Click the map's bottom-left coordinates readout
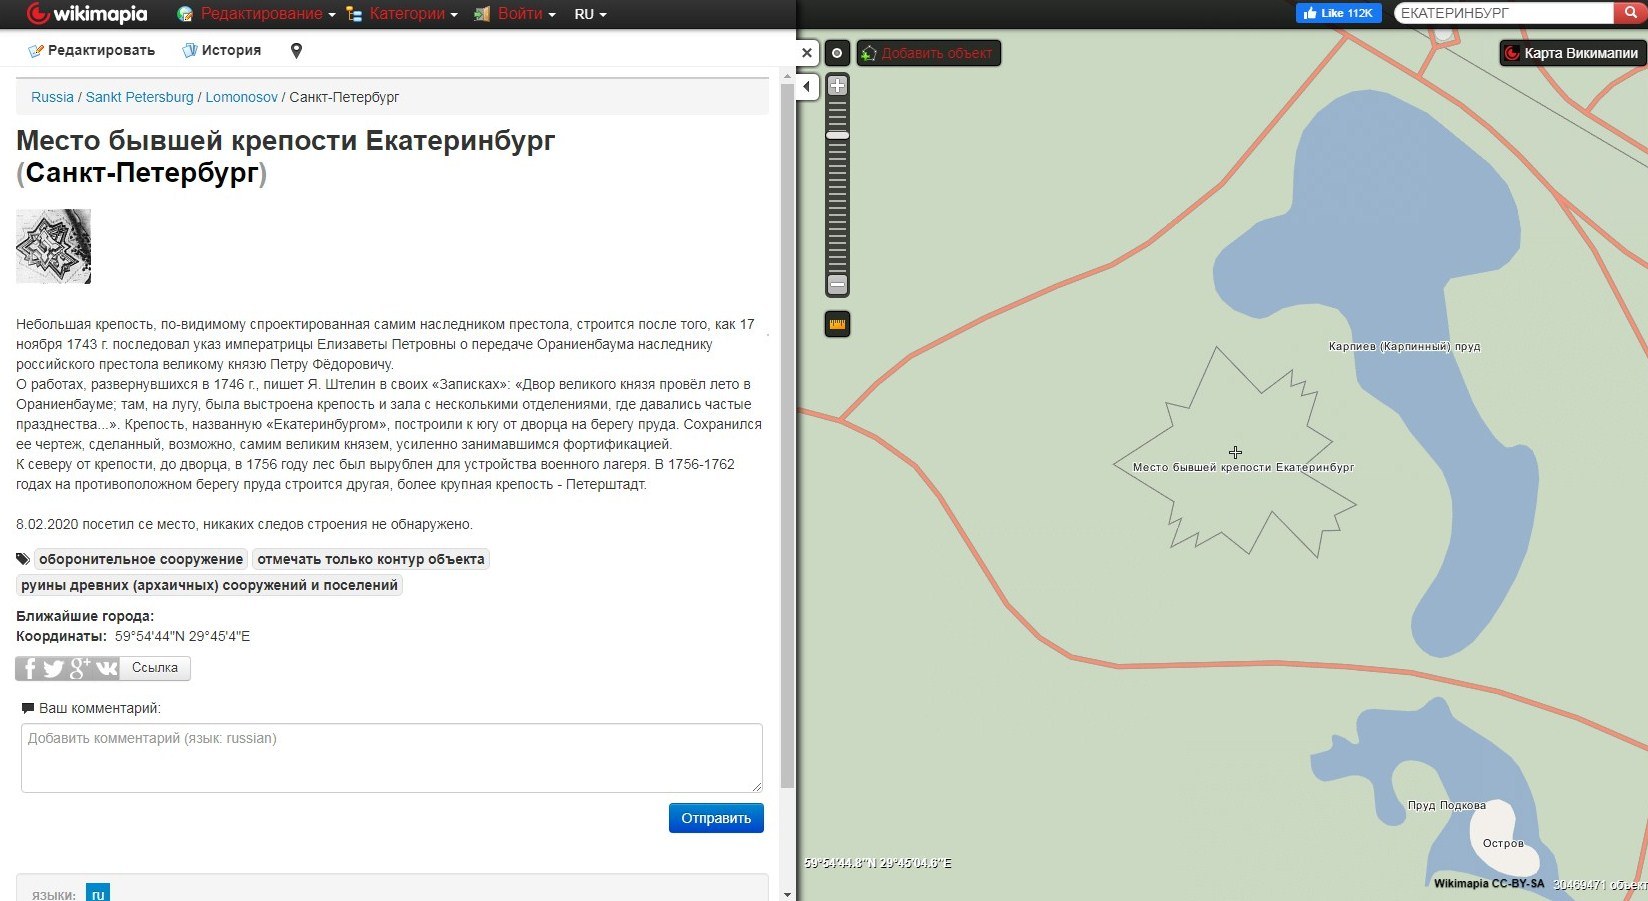This screenshot has width=1648, height=901. tap(877, 863)
